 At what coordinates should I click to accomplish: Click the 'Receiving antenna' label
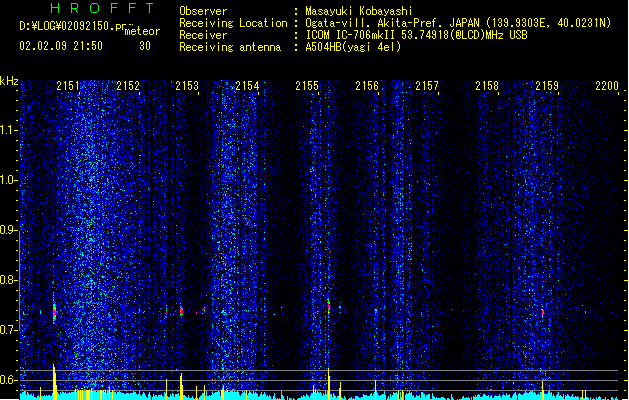(230, 47)
